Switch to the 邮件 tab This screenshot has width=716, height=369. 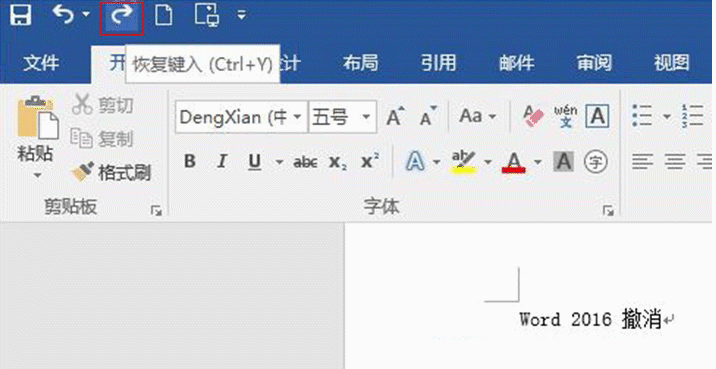pyautogui.click(x=516, y=63)
